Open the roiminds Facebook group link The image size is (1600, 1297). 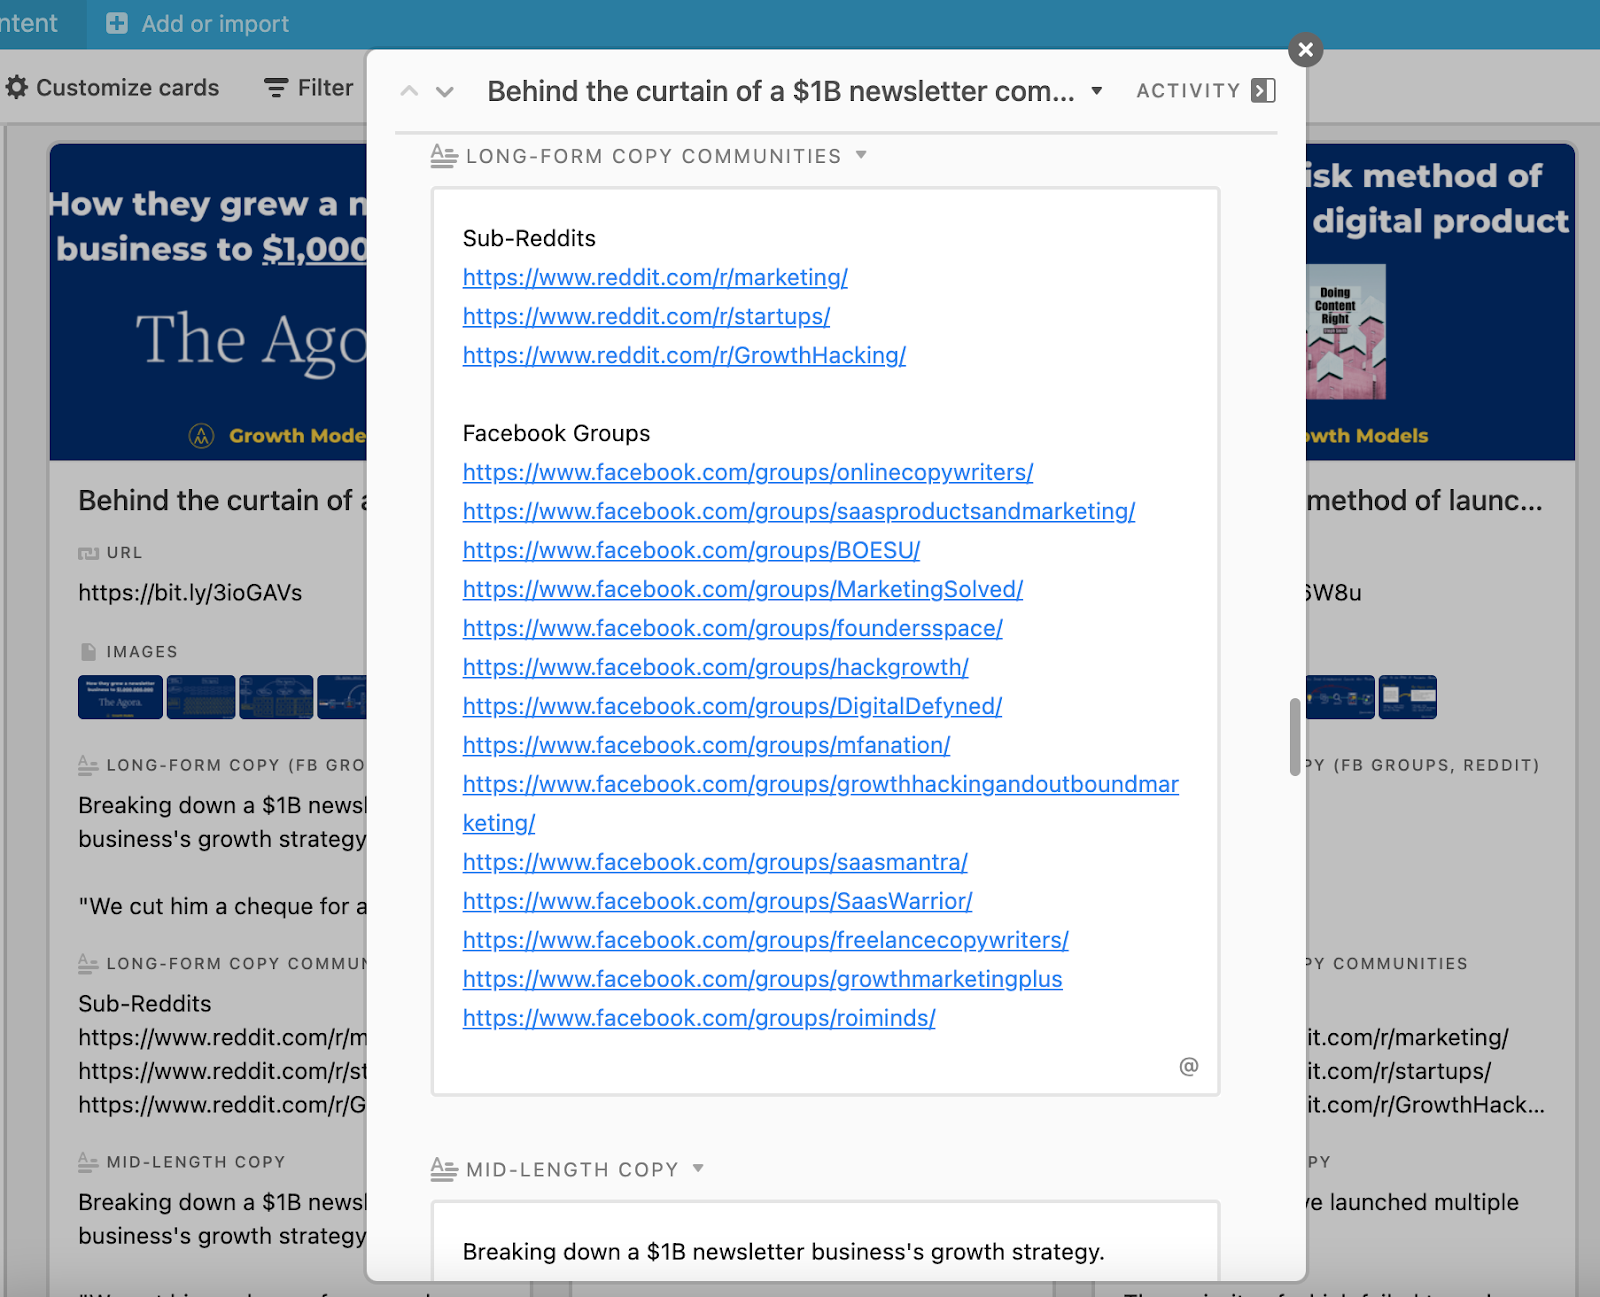point(699,1018)
